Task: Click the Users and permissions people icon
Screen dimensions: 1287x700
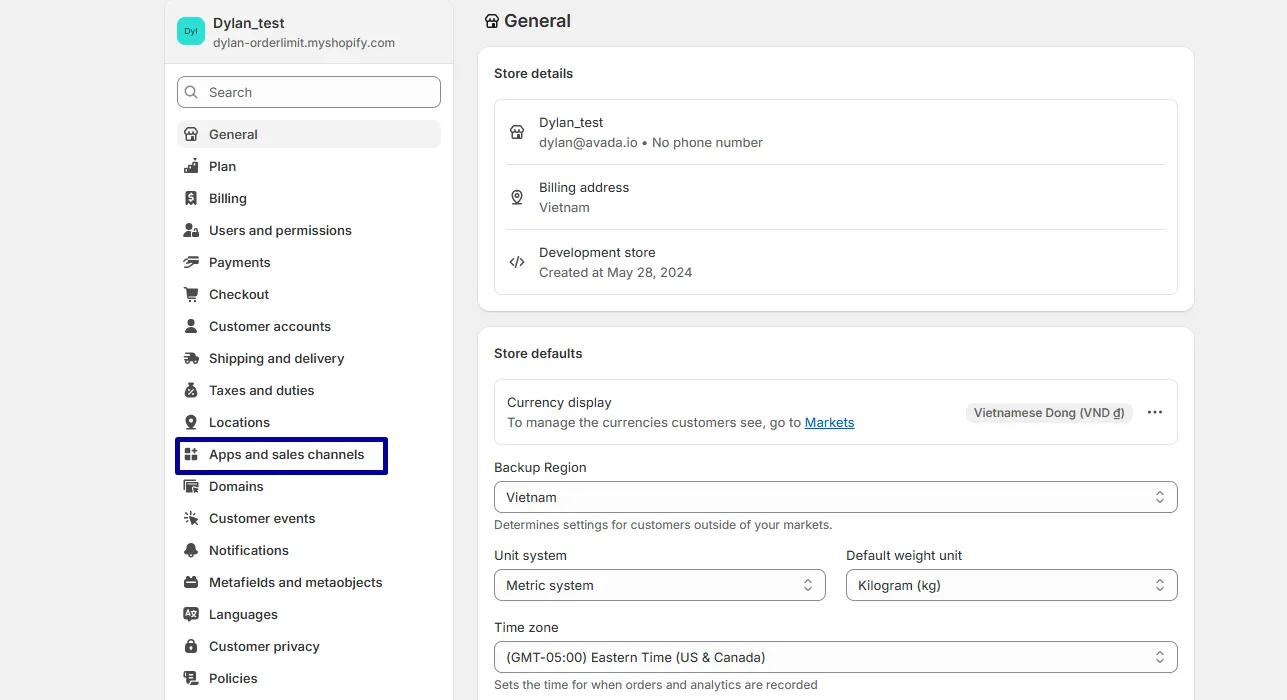Action: pyautogui.click(x=191, y=230)
